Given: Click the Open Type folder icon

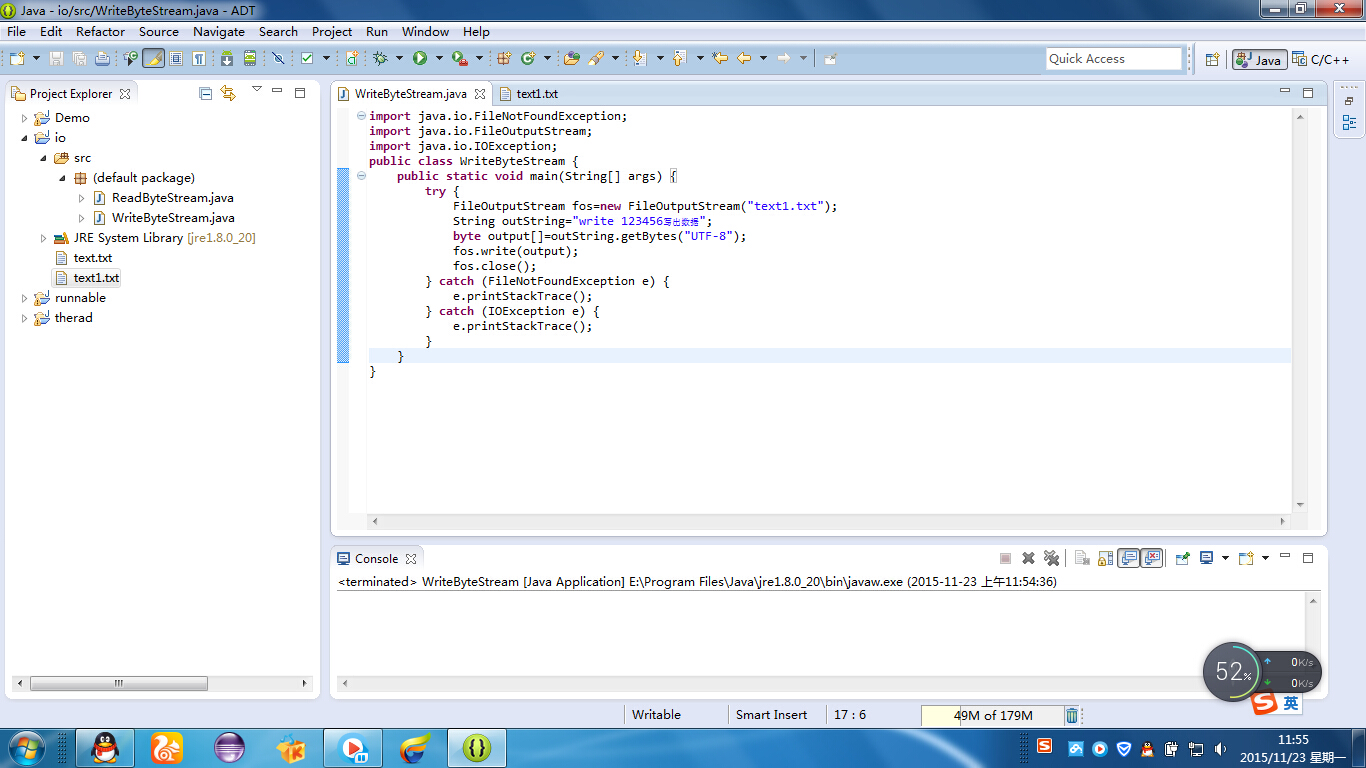Looking at the screenshot, I should pyautogui.click(x=571, y=59).
